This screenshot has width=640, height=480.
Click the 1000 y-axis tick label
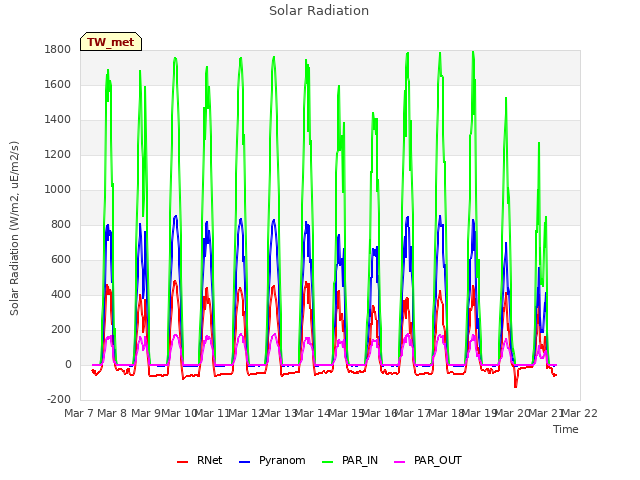[x=58, y=189]
